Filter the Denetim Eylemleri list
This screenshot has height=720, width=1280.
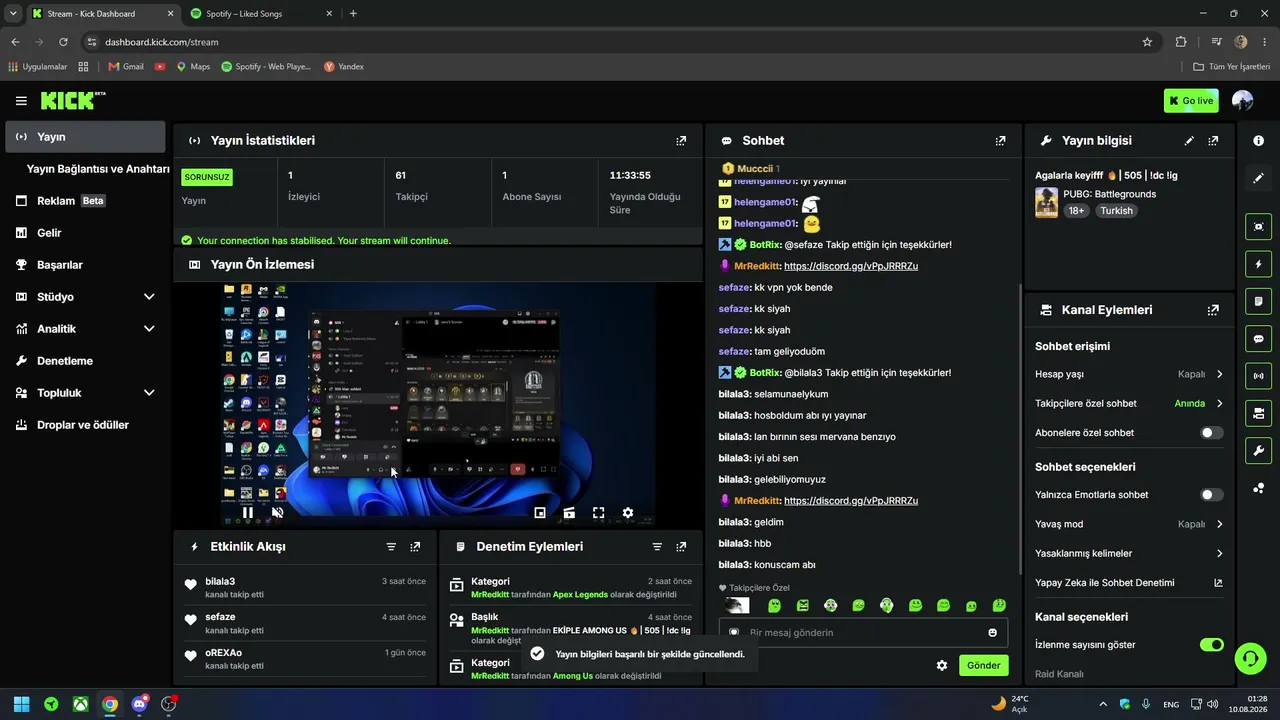(x=657, y=547)
